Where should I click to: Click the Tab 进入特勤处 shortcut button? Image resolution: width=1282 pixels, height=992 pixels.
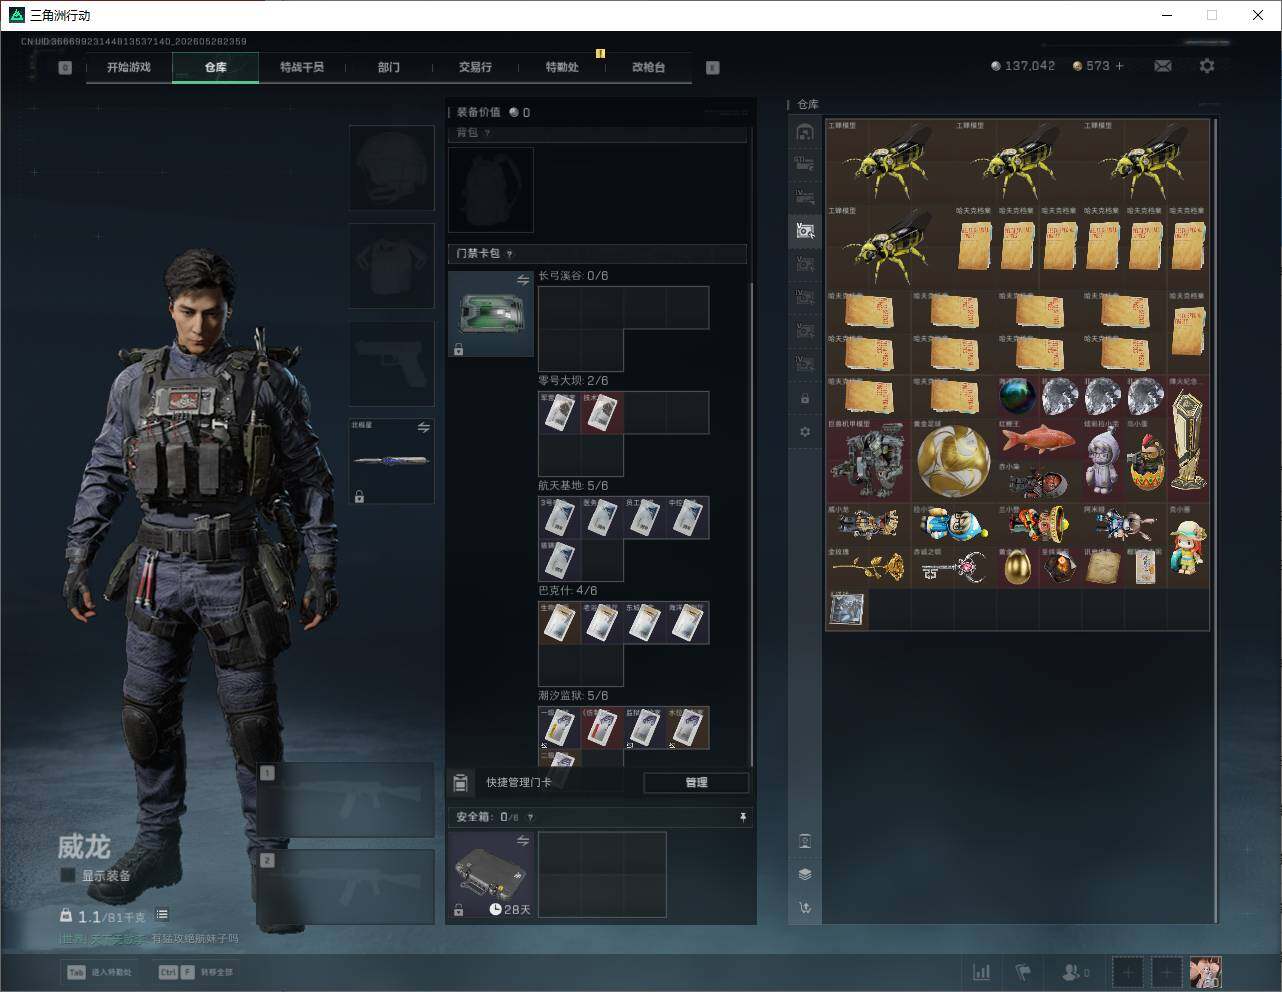click(x=101, y=972)
